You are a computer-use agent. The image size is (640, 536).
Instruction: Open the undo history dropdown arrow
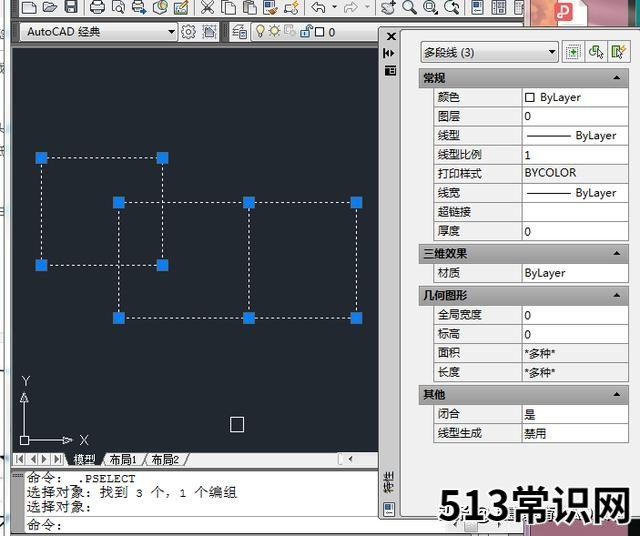tap(334, 7)
